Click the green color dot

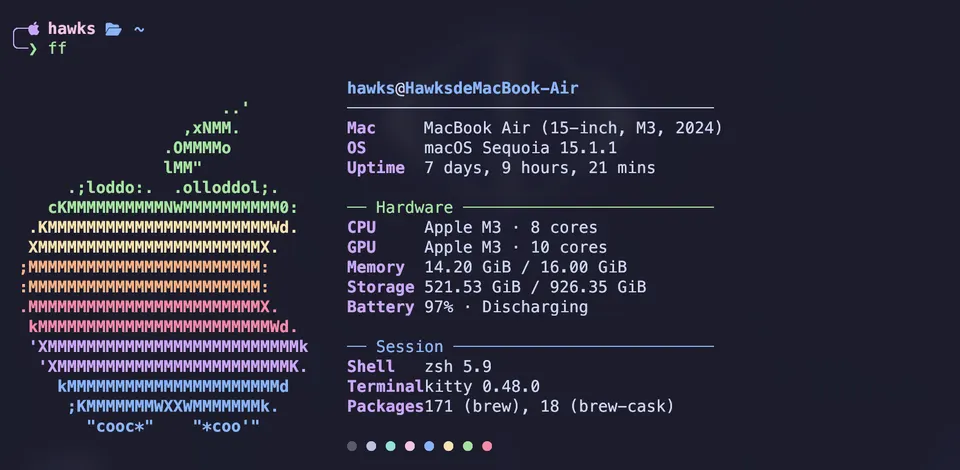468,446
